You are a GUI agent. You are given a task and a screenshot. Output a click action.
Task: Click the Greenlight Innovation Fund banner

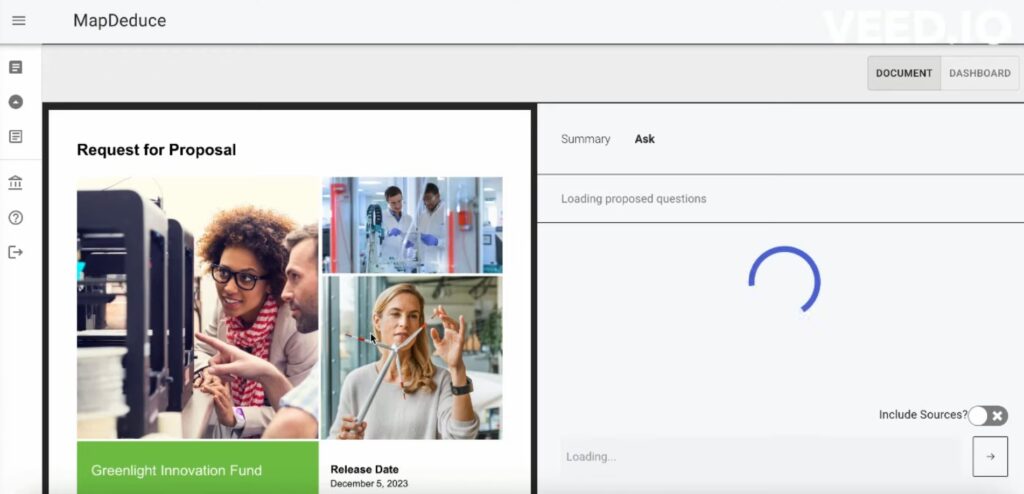198,468
